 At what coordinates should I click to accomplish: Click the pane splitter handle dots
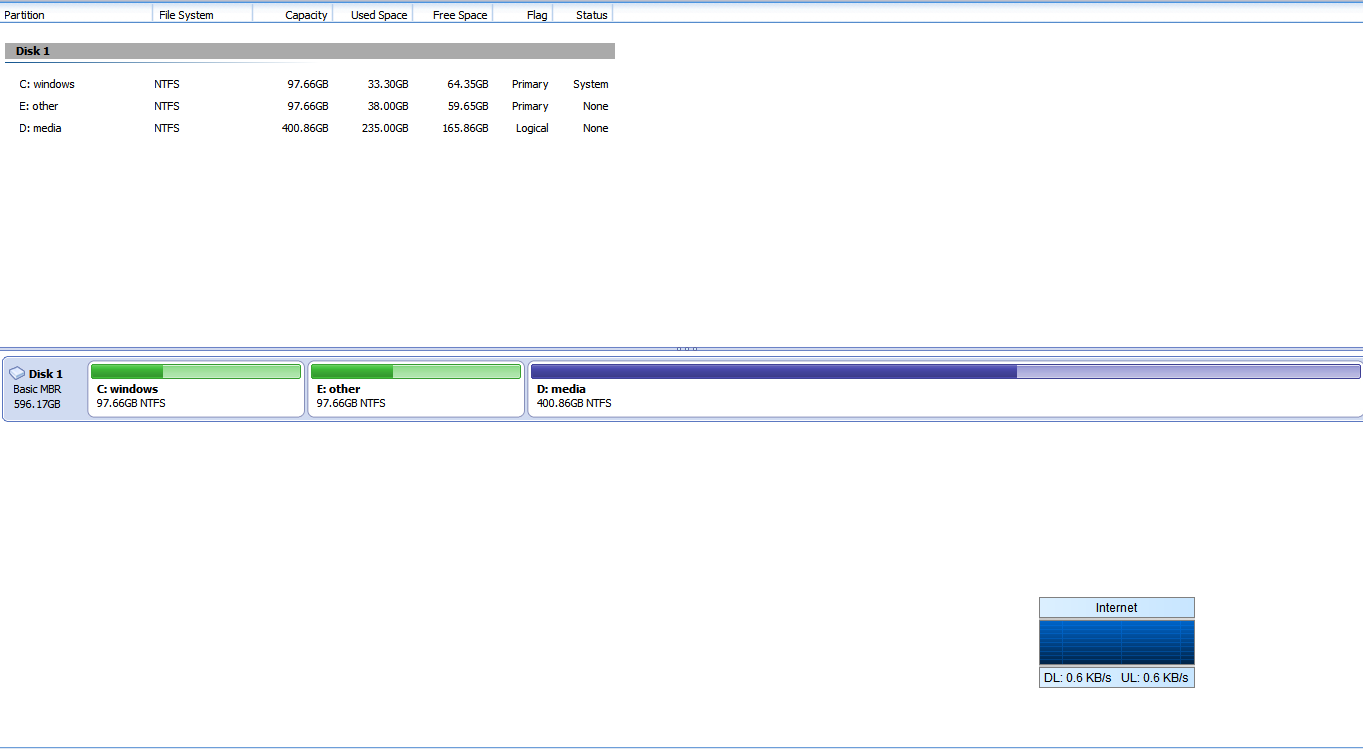pyautogui.click(x=687, y=349)
